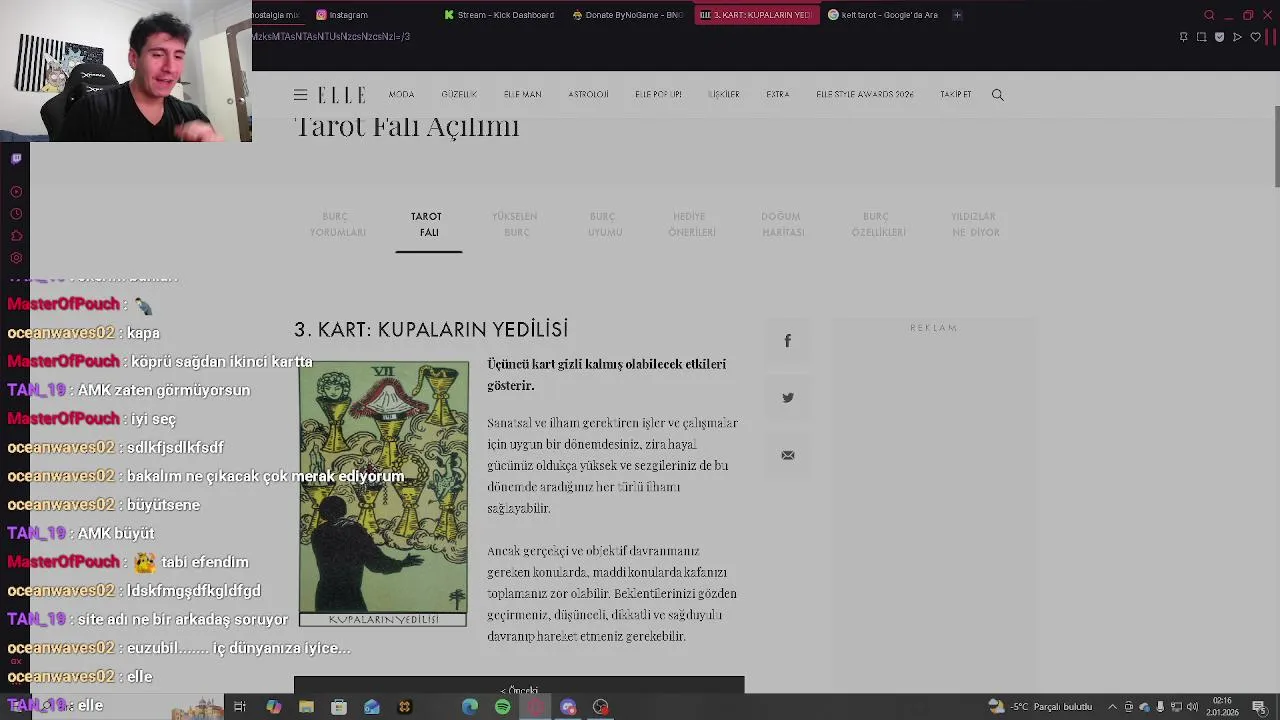Switch to Stream - Kick Dashboard tab
Screen dimensions: 1280x720
[x=499, y=15]
